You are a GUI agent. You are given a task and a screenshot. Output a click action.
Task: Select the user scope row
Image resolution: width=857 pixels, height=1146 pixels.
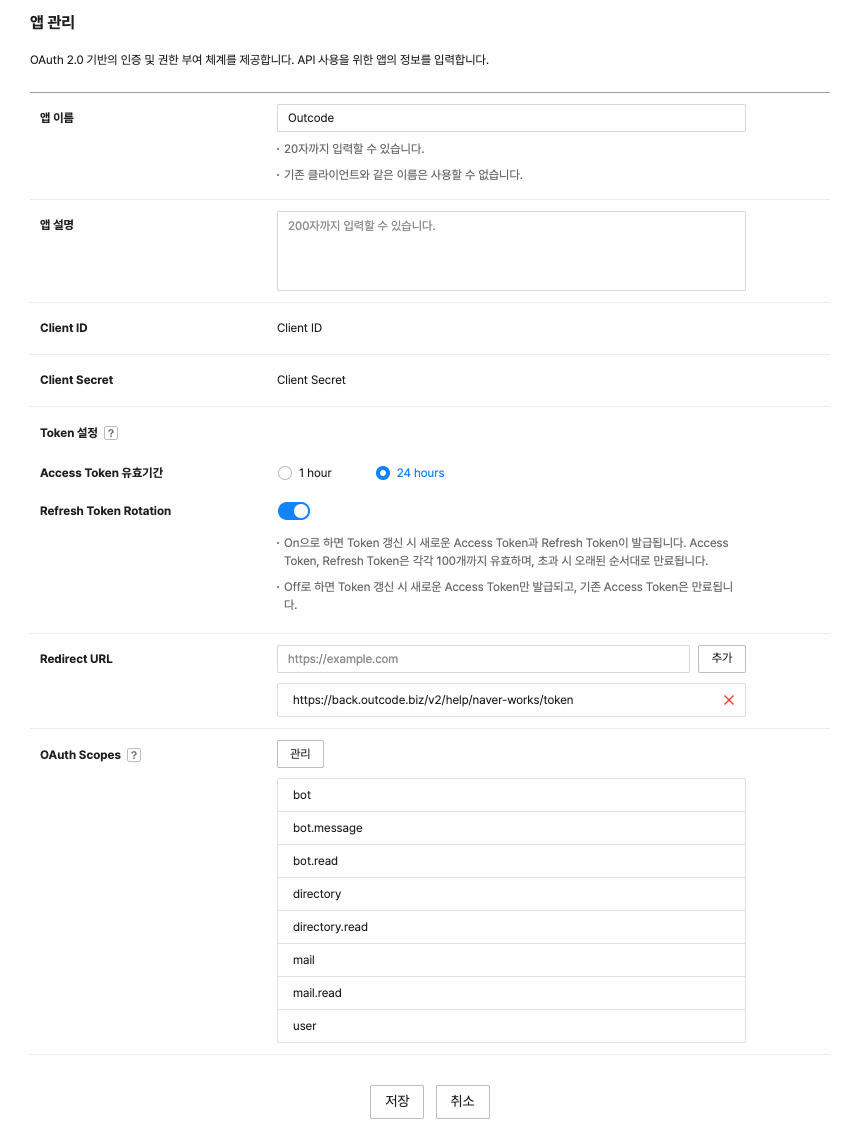point(511,1026)
